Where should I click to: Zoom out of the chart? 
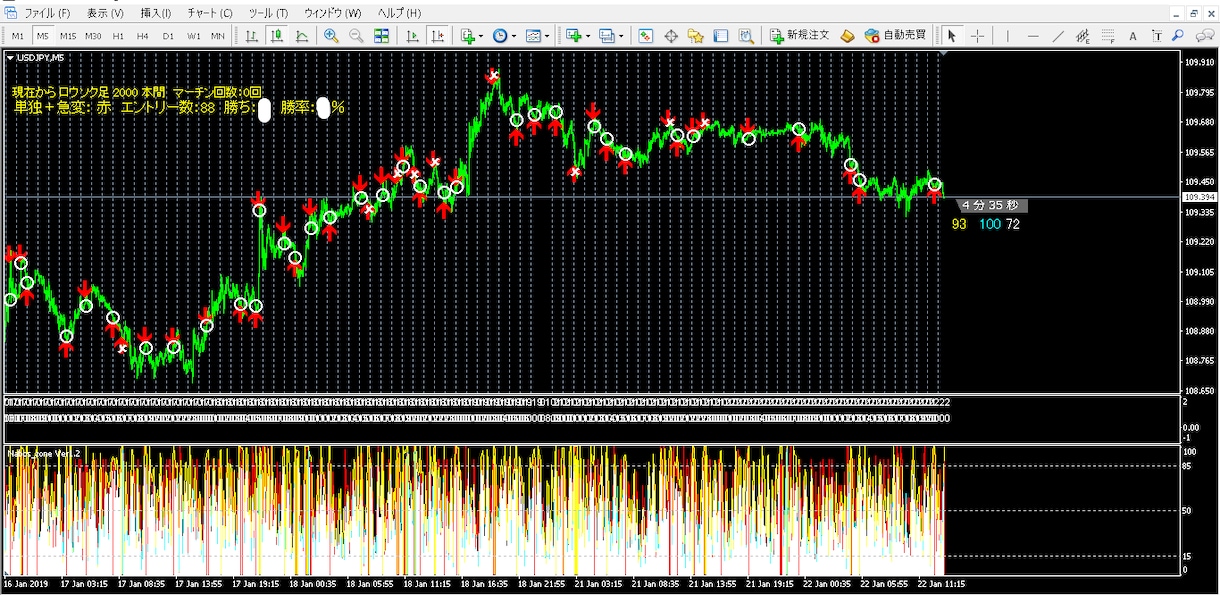click(356, 36)
